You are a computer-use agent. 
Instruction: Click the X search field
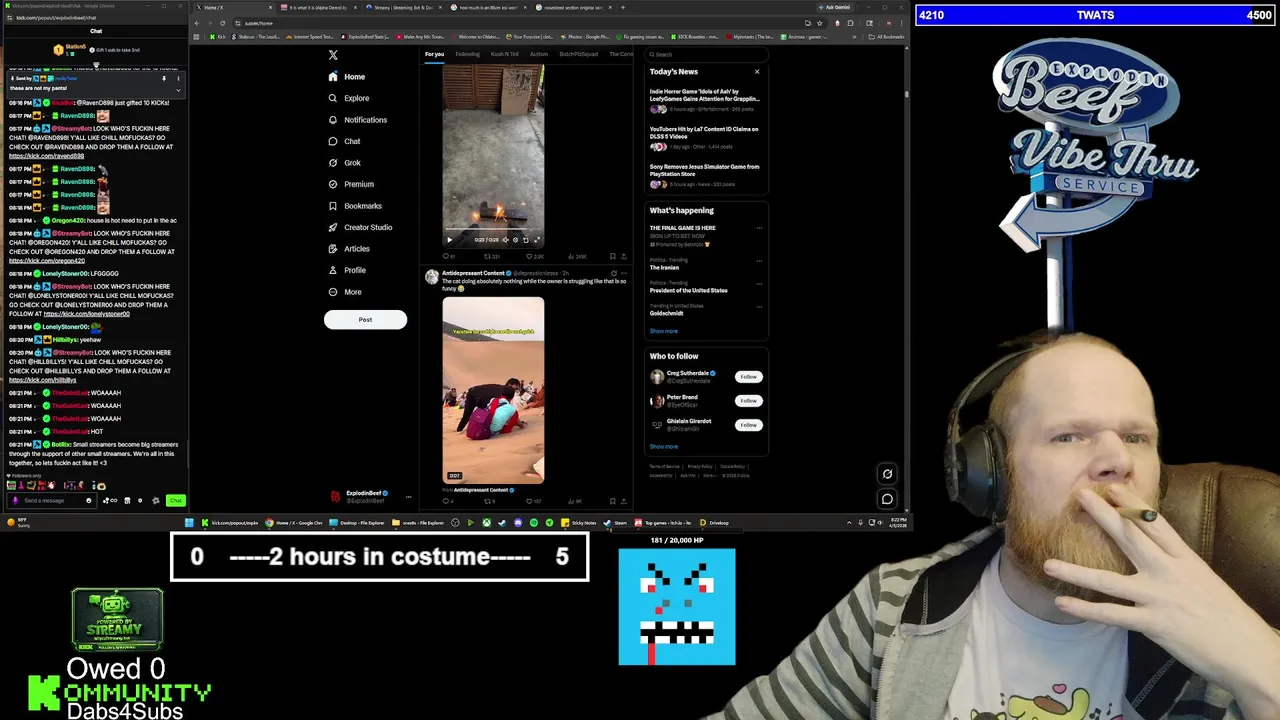point(706,54)
